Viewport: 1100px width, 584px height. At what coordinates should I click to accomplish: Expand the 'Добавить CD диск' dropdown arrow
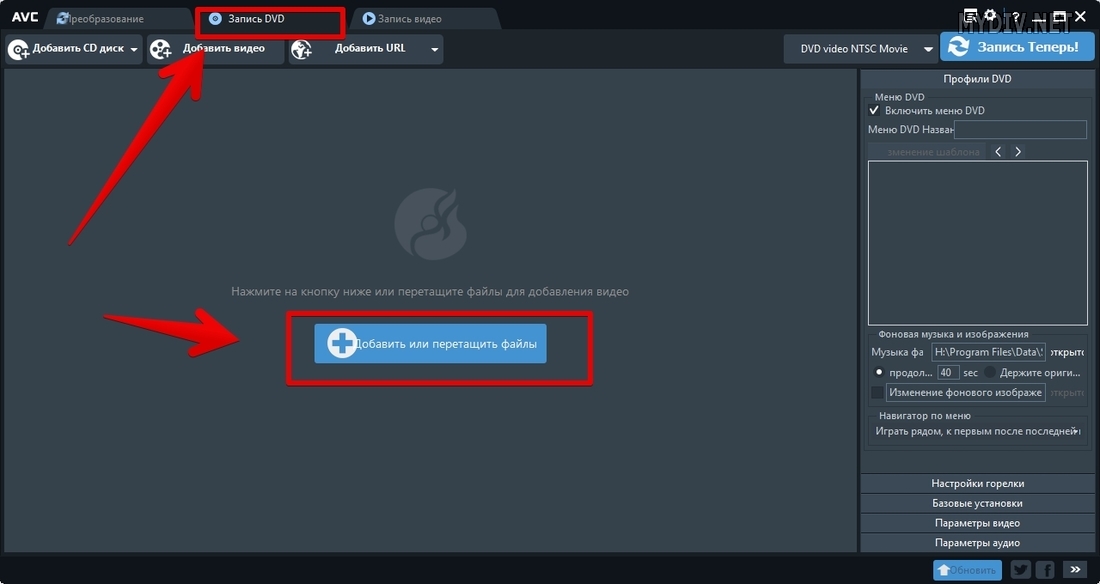(x=134, y=49)
